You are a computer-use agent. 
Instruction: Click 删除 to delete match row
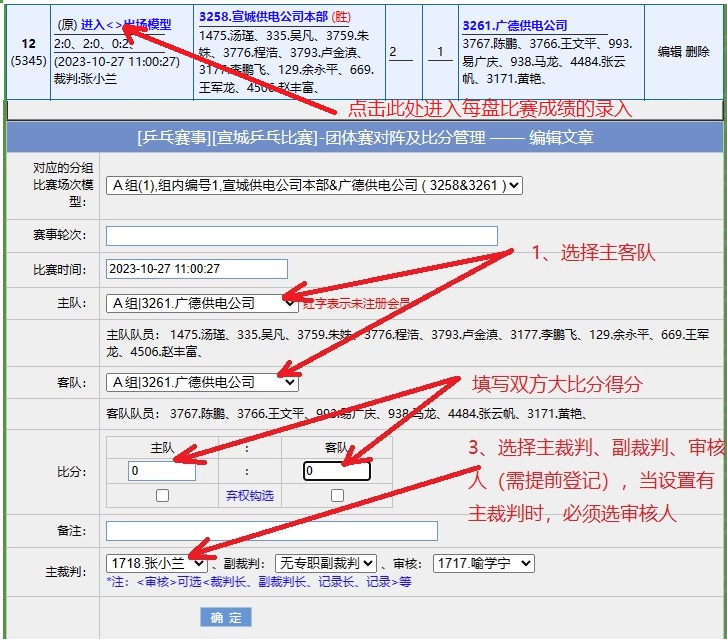[x=698, y=51]
